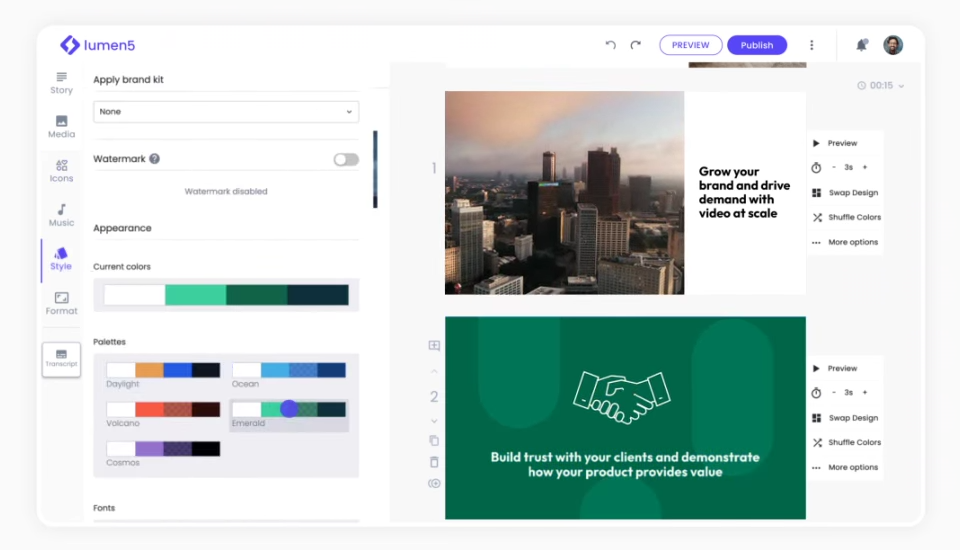This screenshot has height=550, width=960.
Task: Click the white swatch in Current colors
Action: tap(135, 295)
